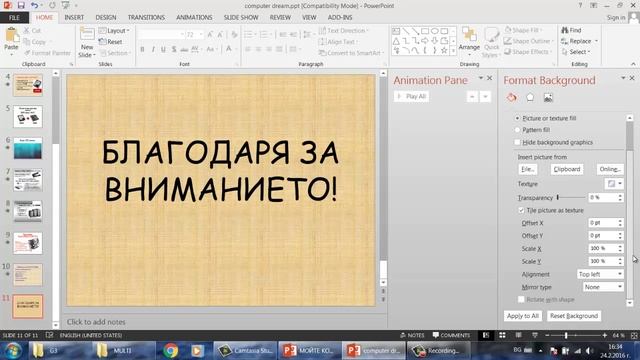The width and height of the screenshot is (640, 360).
Task: Click Apply to All button
Action: coord(523,316)
